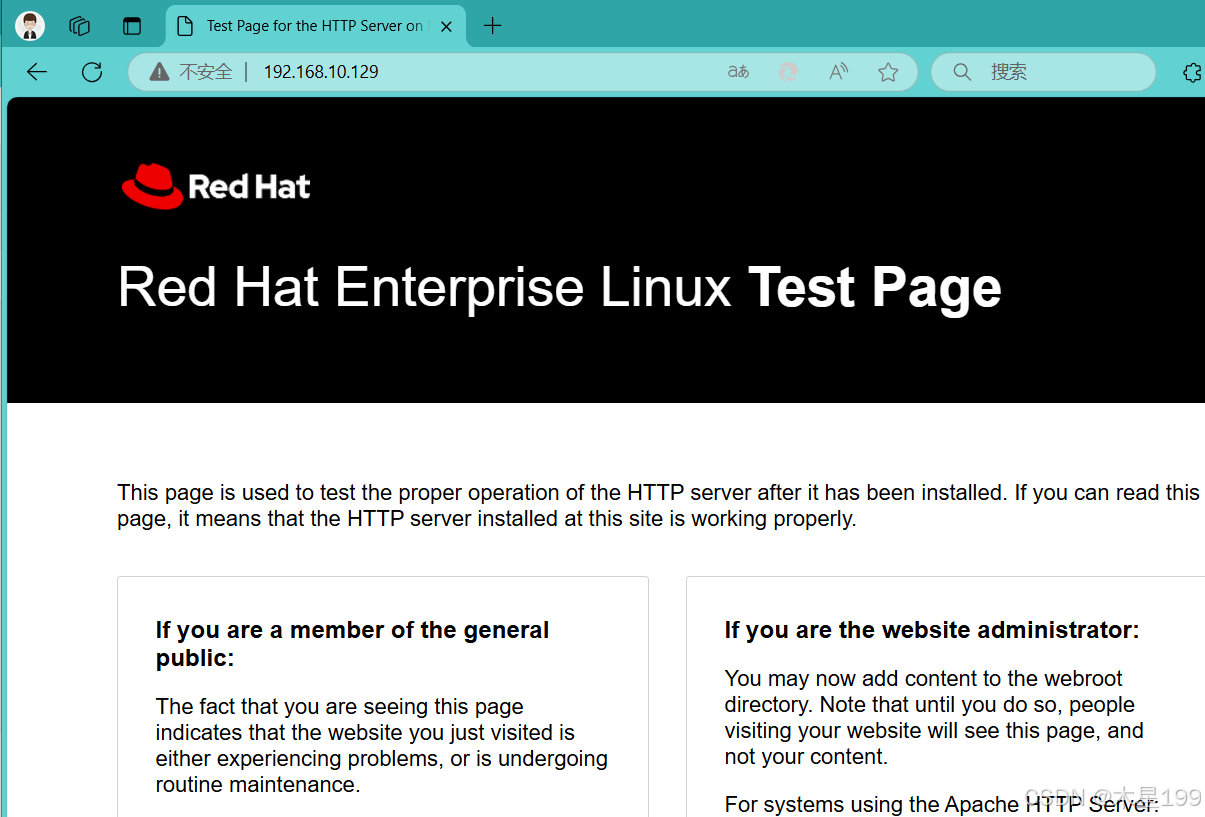Open the browser profile avatar
The image size is (1205, 817).
pyautogui.click(x=31, y=26)
